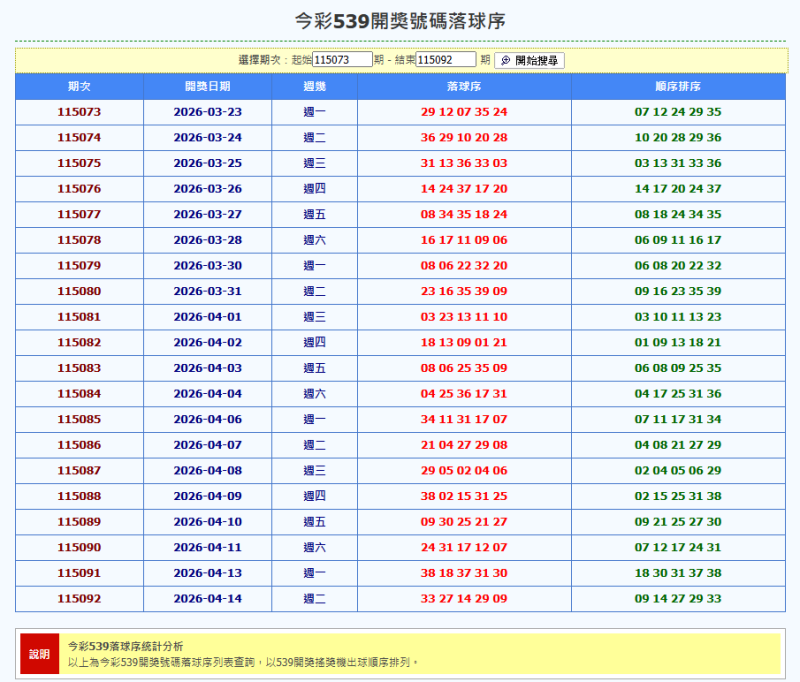Select period number 115089
Screen dimensions: 800x682
tap(79, 522)
